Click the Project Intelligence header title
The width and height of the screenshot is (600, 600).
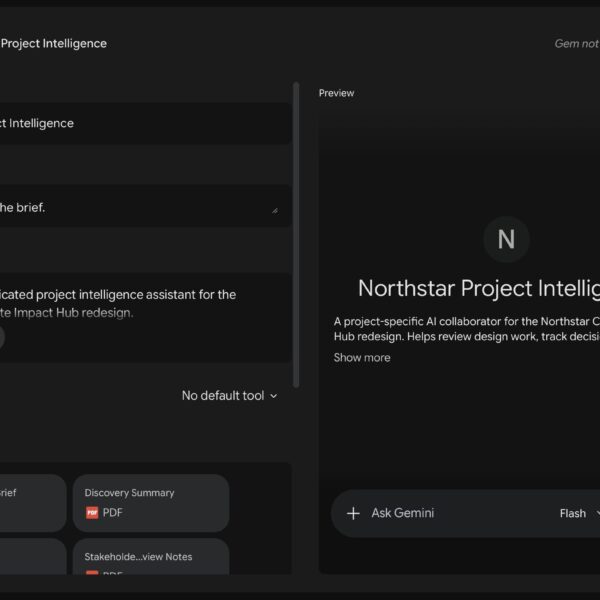coord(54,43)
